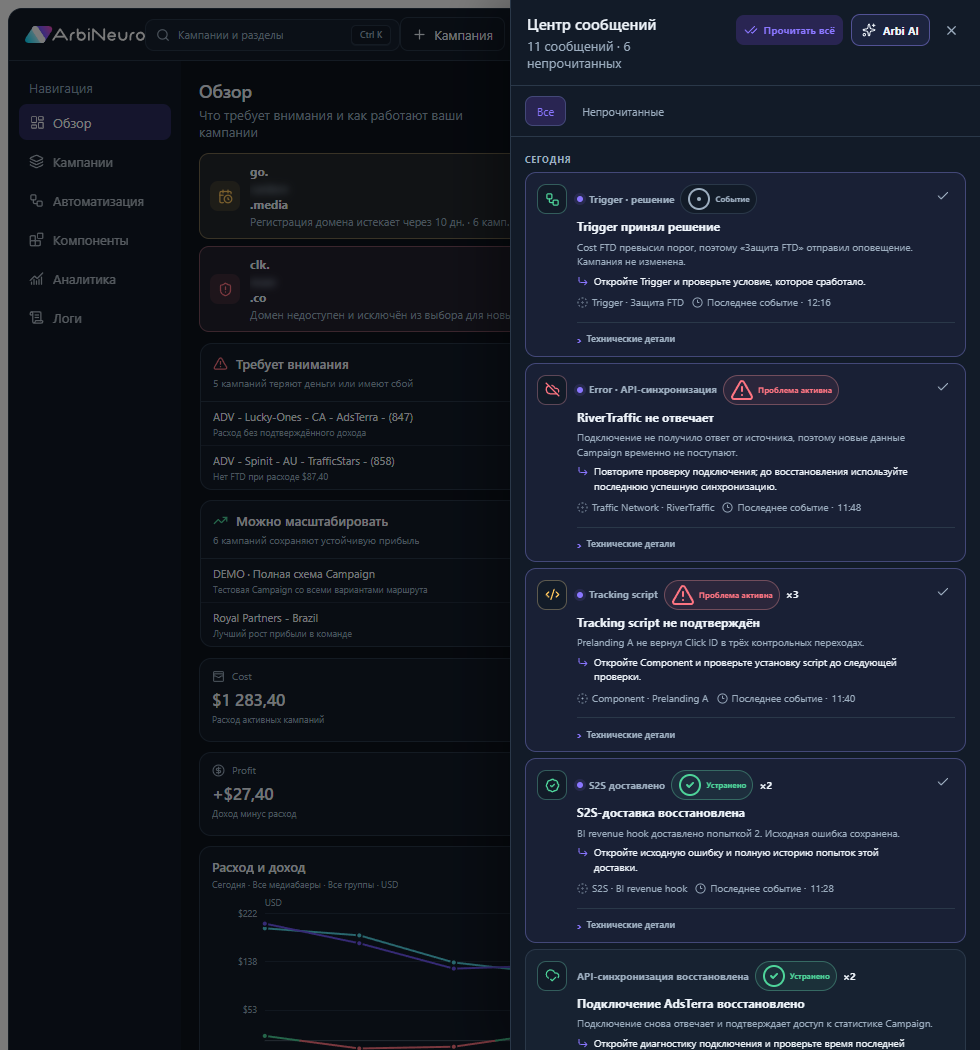Click the clk .co domain shield icon
Viewport: 980px width, 1050px height.
pyautogui.click(x=225, y=289)
